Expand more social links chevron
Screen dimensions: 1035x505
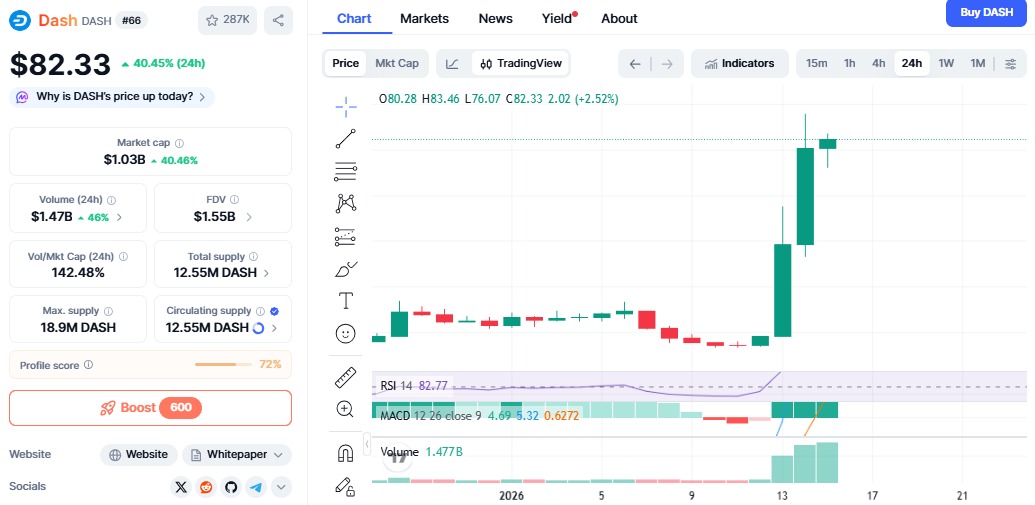[281, 487]
